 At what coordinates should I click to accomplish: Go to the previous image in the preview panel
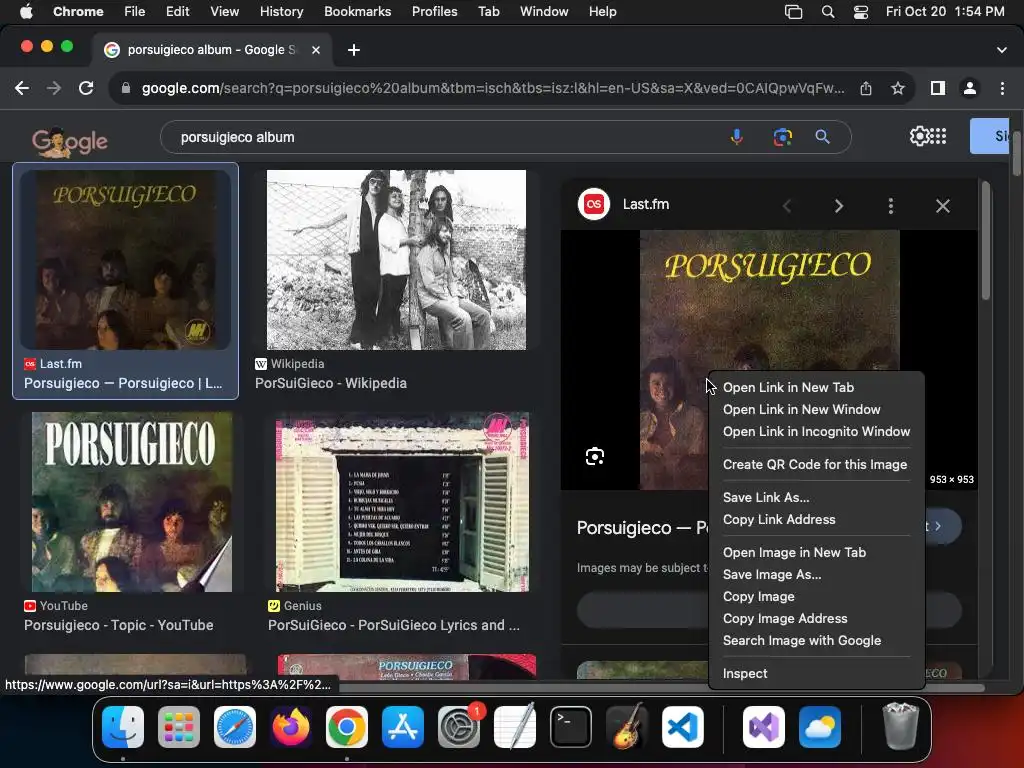click(x=787, y=206)
